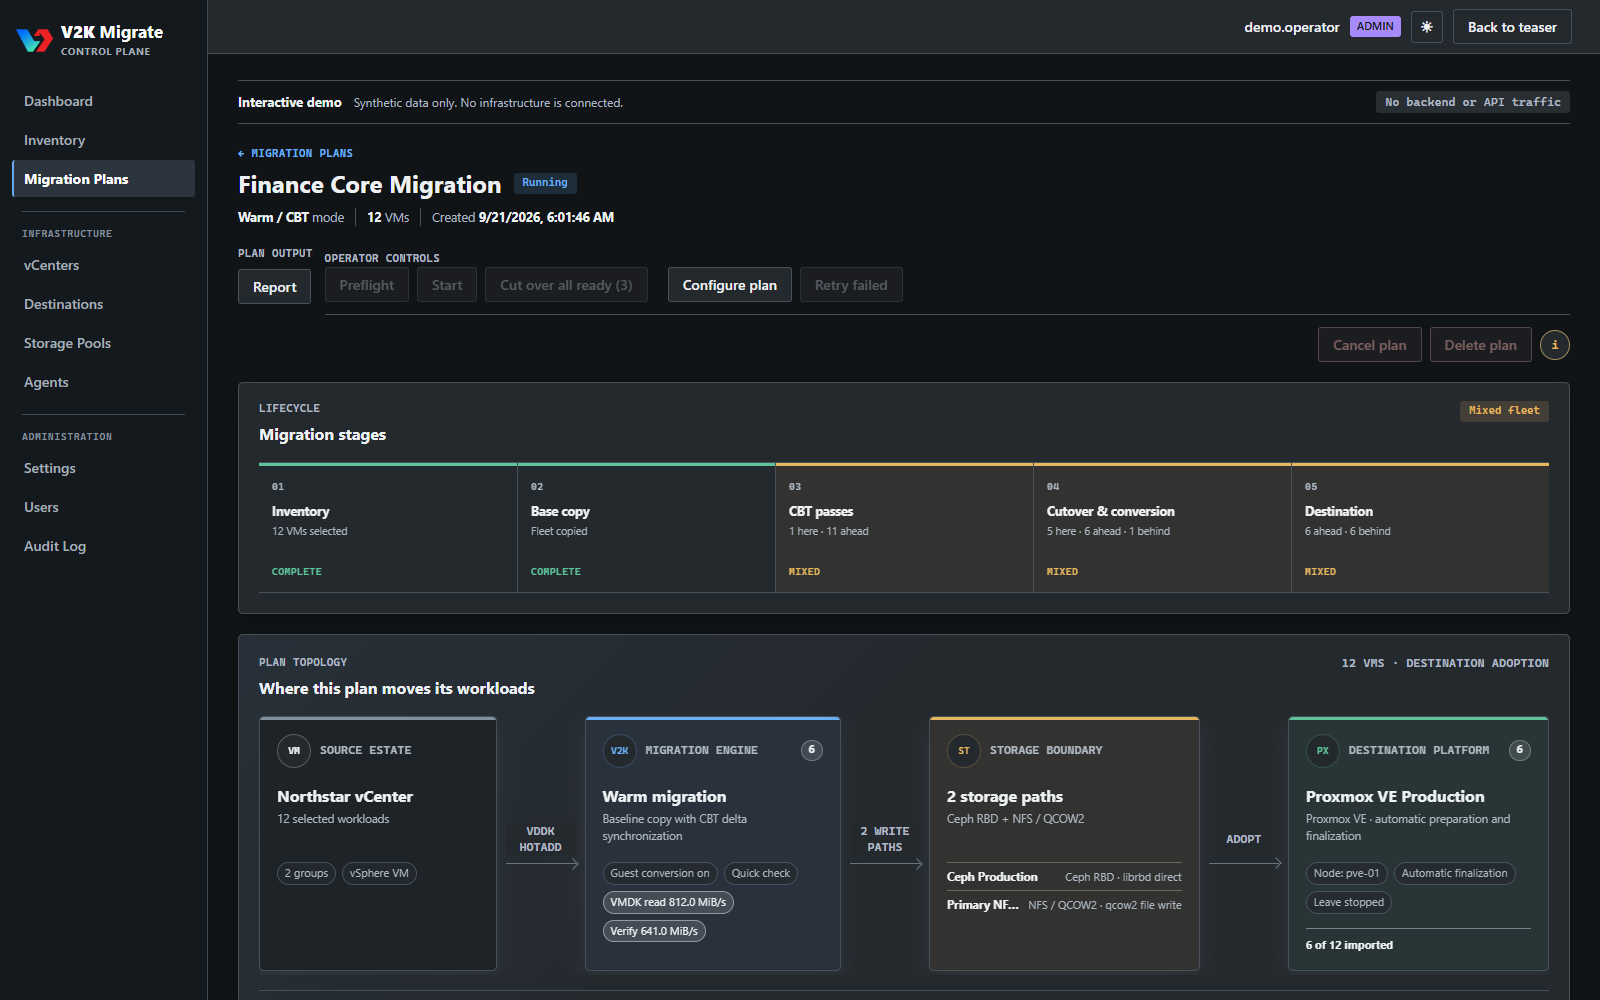Image resolution: width=1600 pixels, height=1000 pixels.
Task: Click the Preflight button
Action: (x=367, y=285)
